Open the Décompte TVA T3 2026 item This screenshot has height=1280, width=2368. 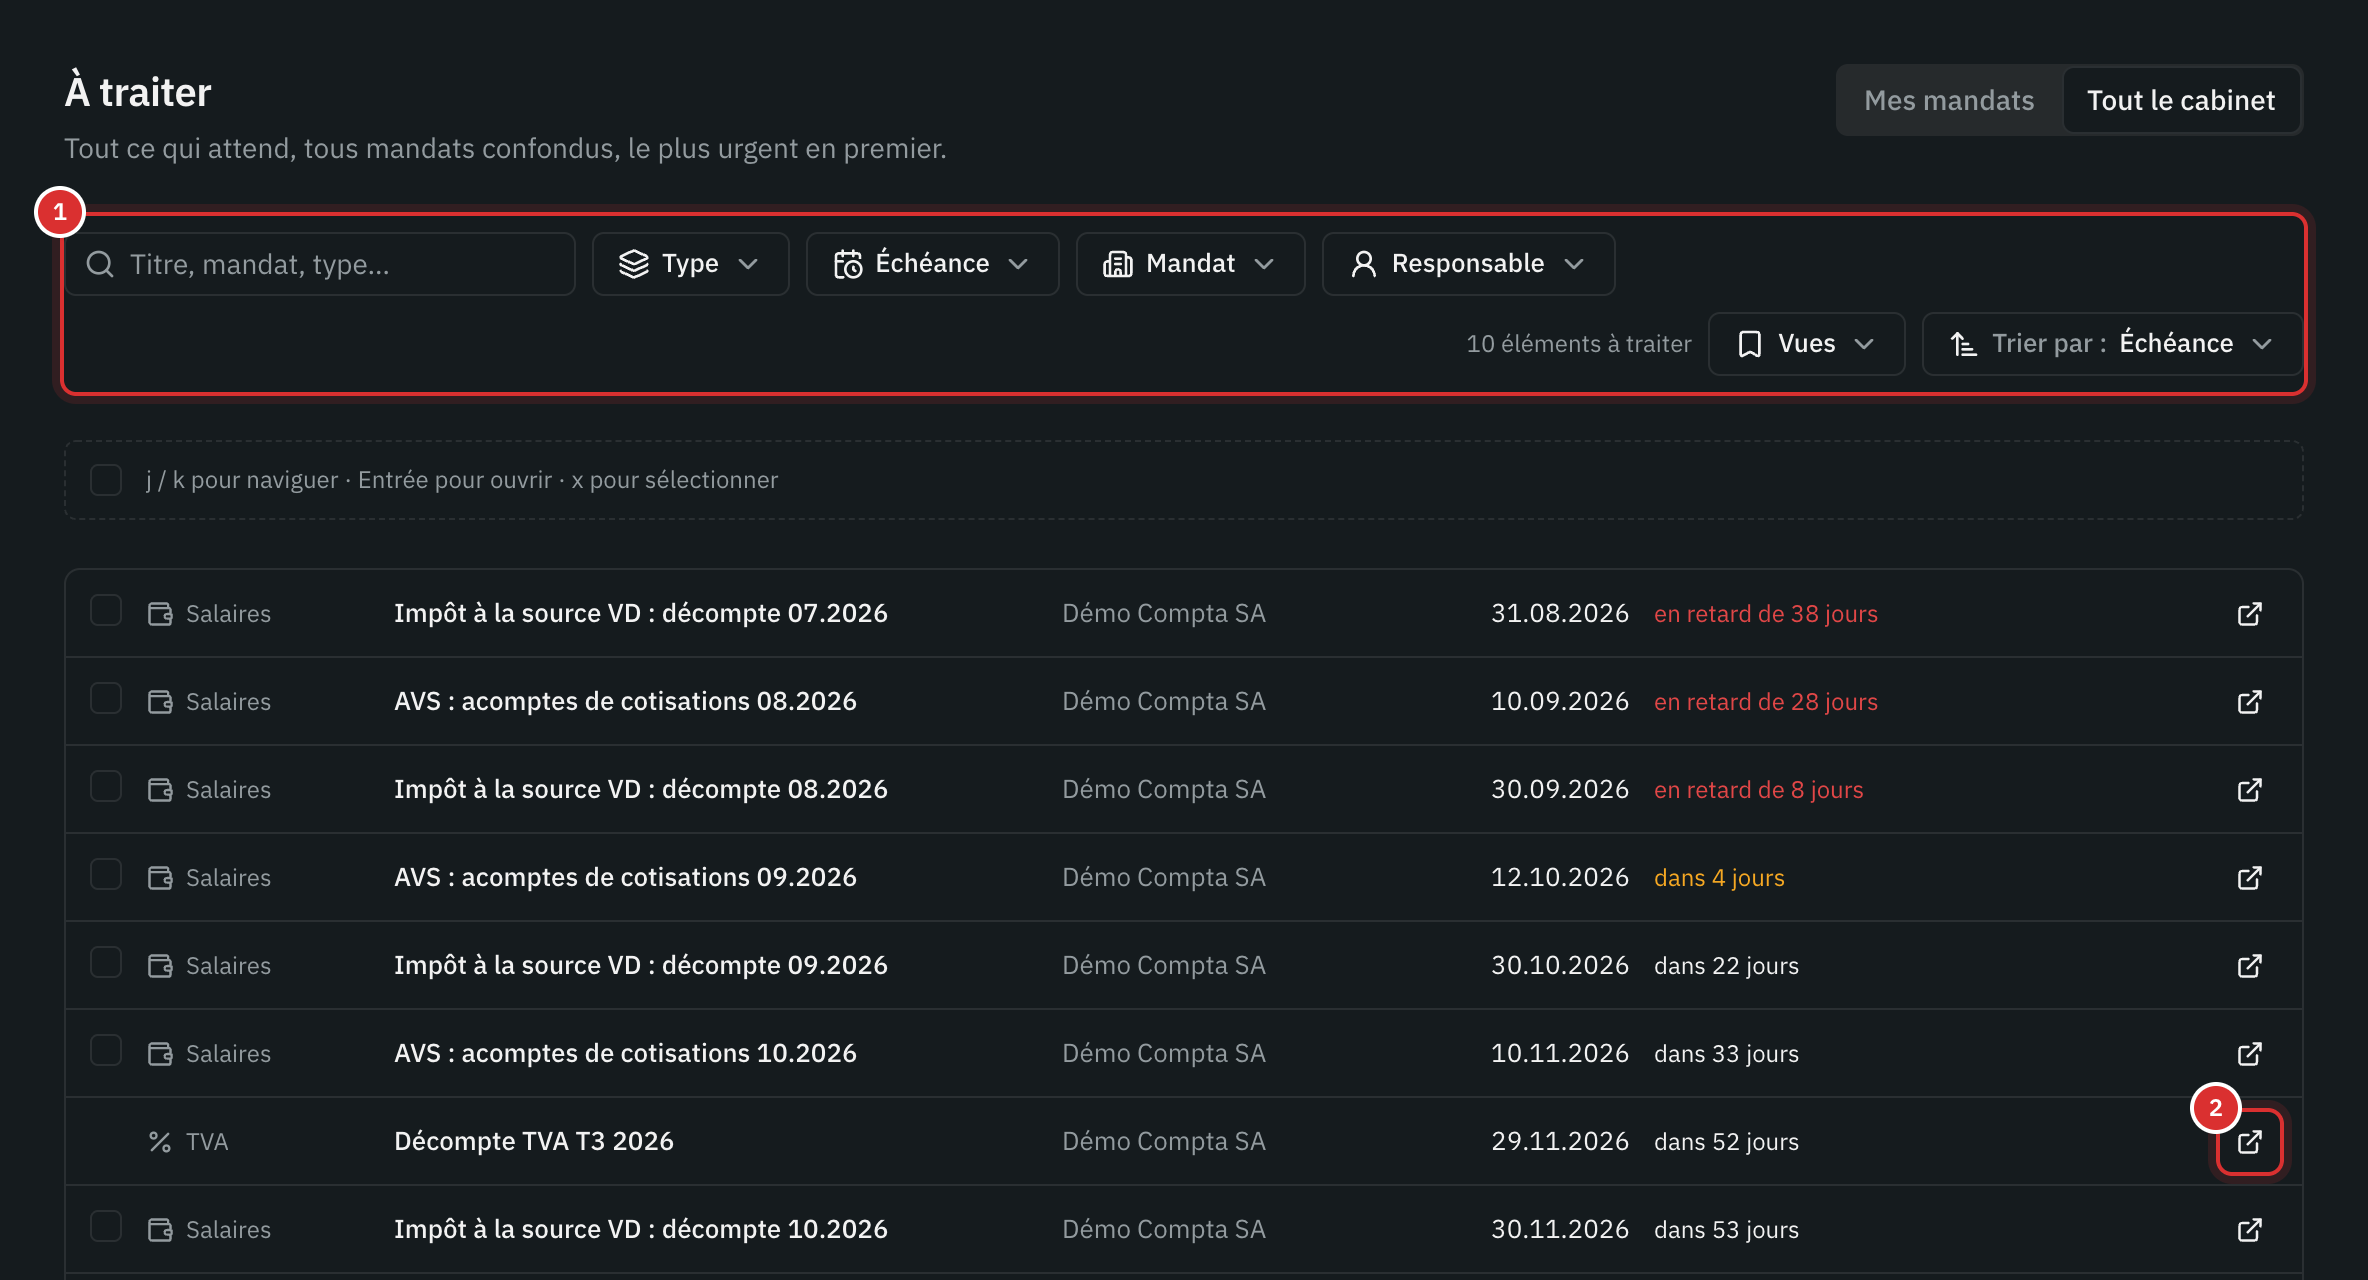[x=534, y=1142]
